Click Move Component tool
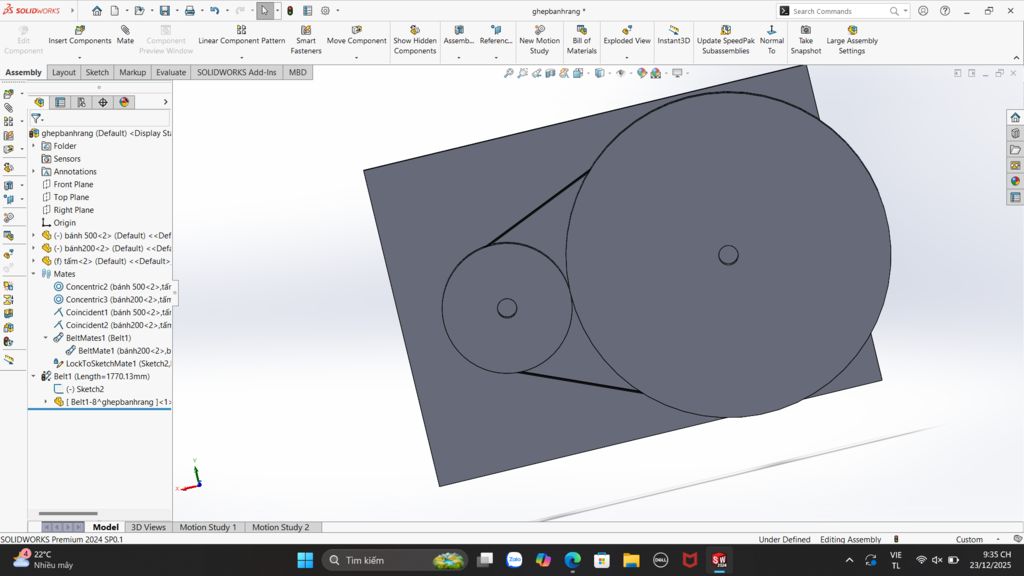1024x576 pixels. point(357,35)
